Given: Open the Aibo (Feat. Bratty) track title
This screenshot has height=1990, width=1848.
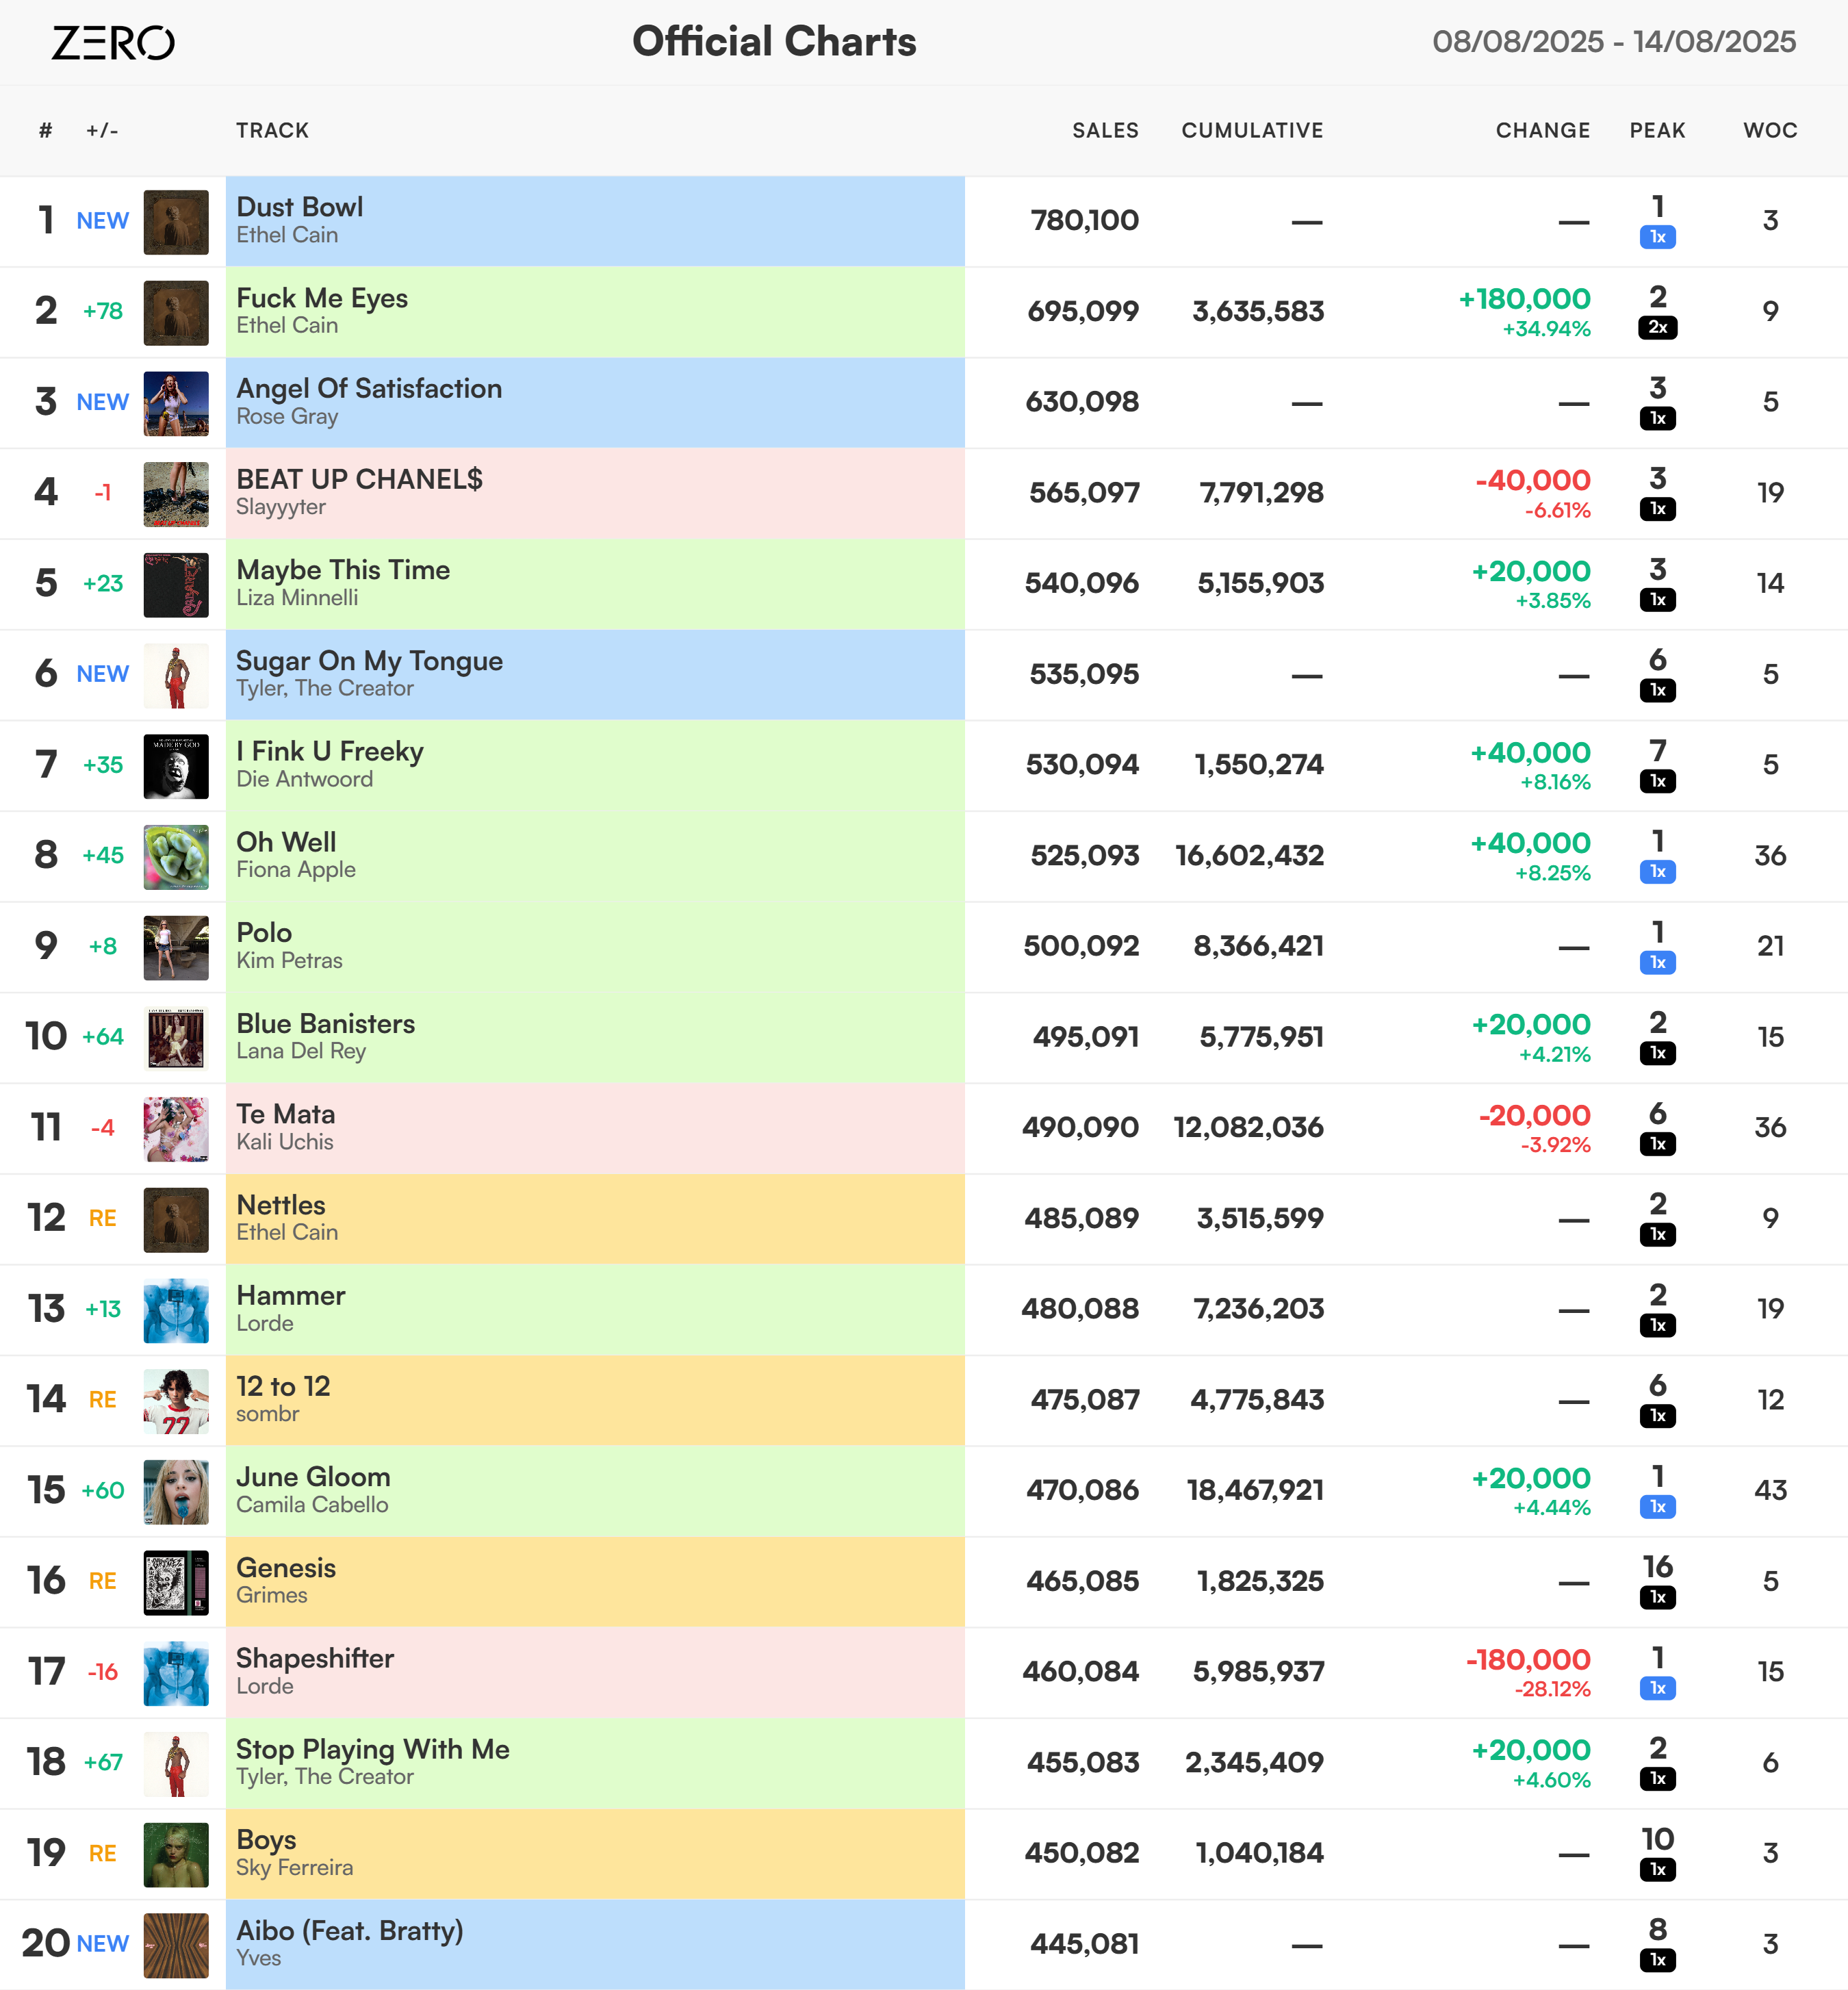Looking at the screenshot, I should pos(349,1930).
